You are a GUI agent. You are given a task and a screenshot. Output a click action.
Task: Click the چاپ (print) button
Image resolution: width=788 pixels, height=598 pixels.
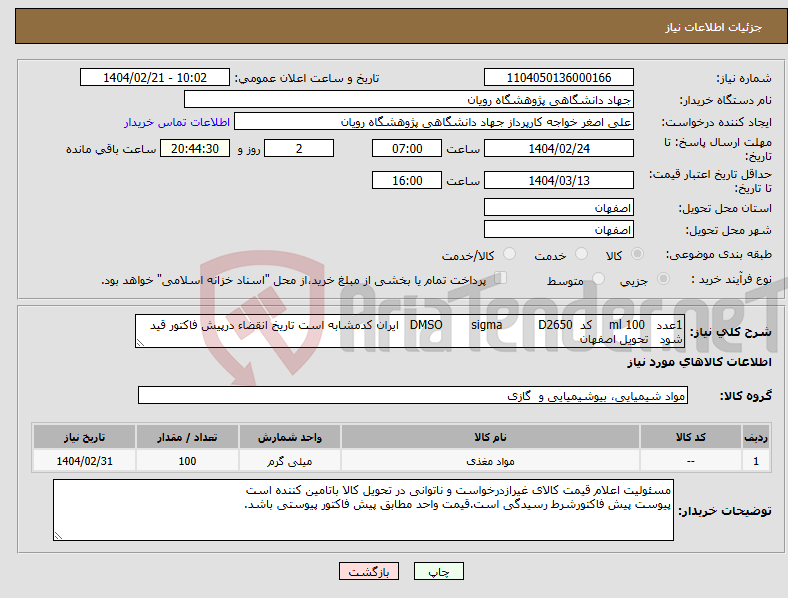point(439,571)
